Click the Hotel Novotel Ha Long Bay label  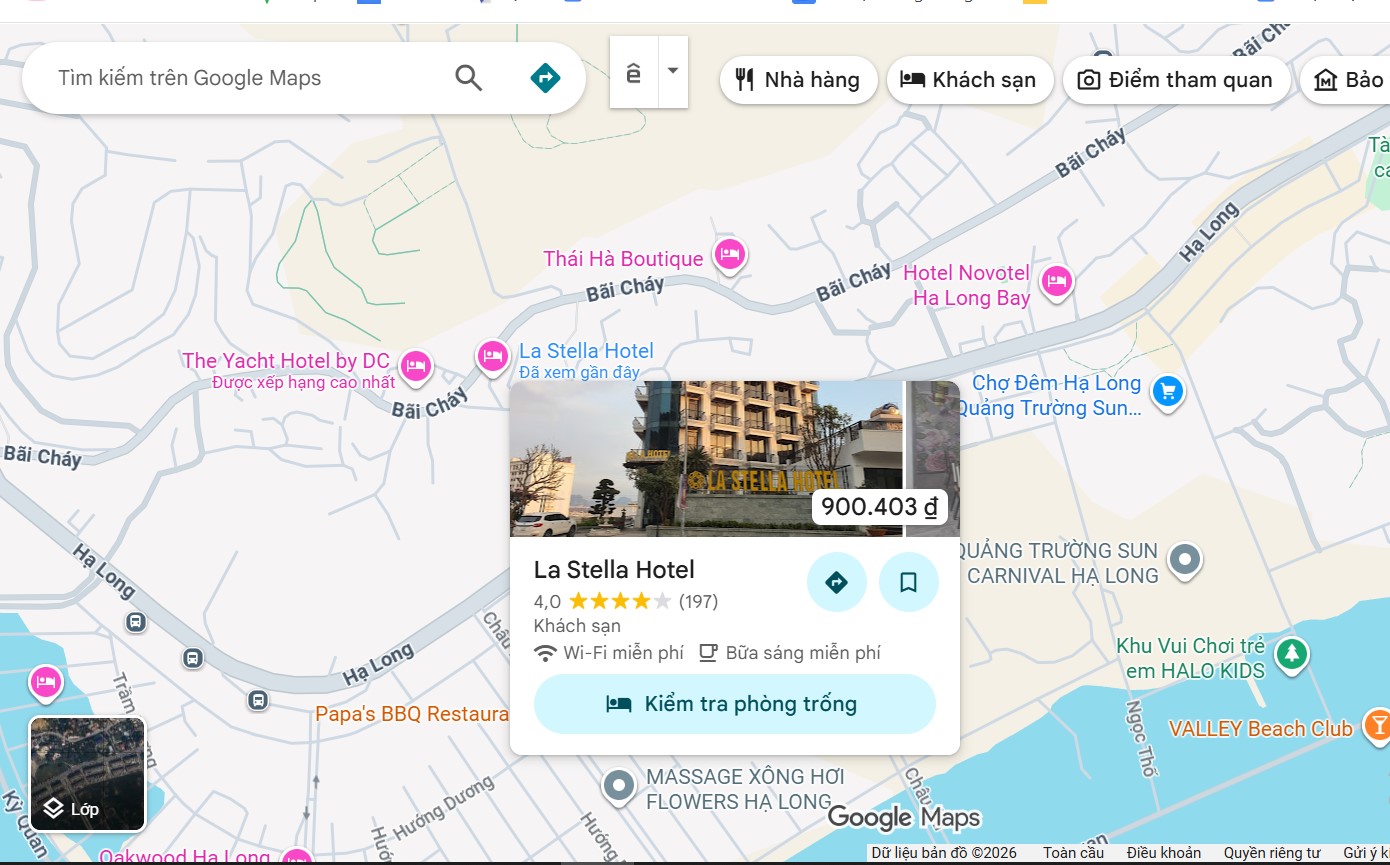click(966, 285)
